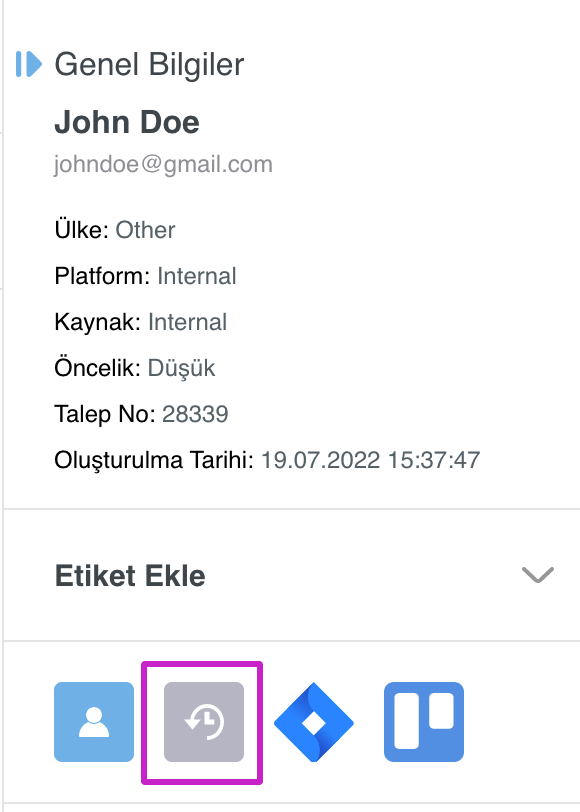This screenshot has width=580, height=812.
Task: Open the history clock icon button
Action: click(x=204, y=721)
